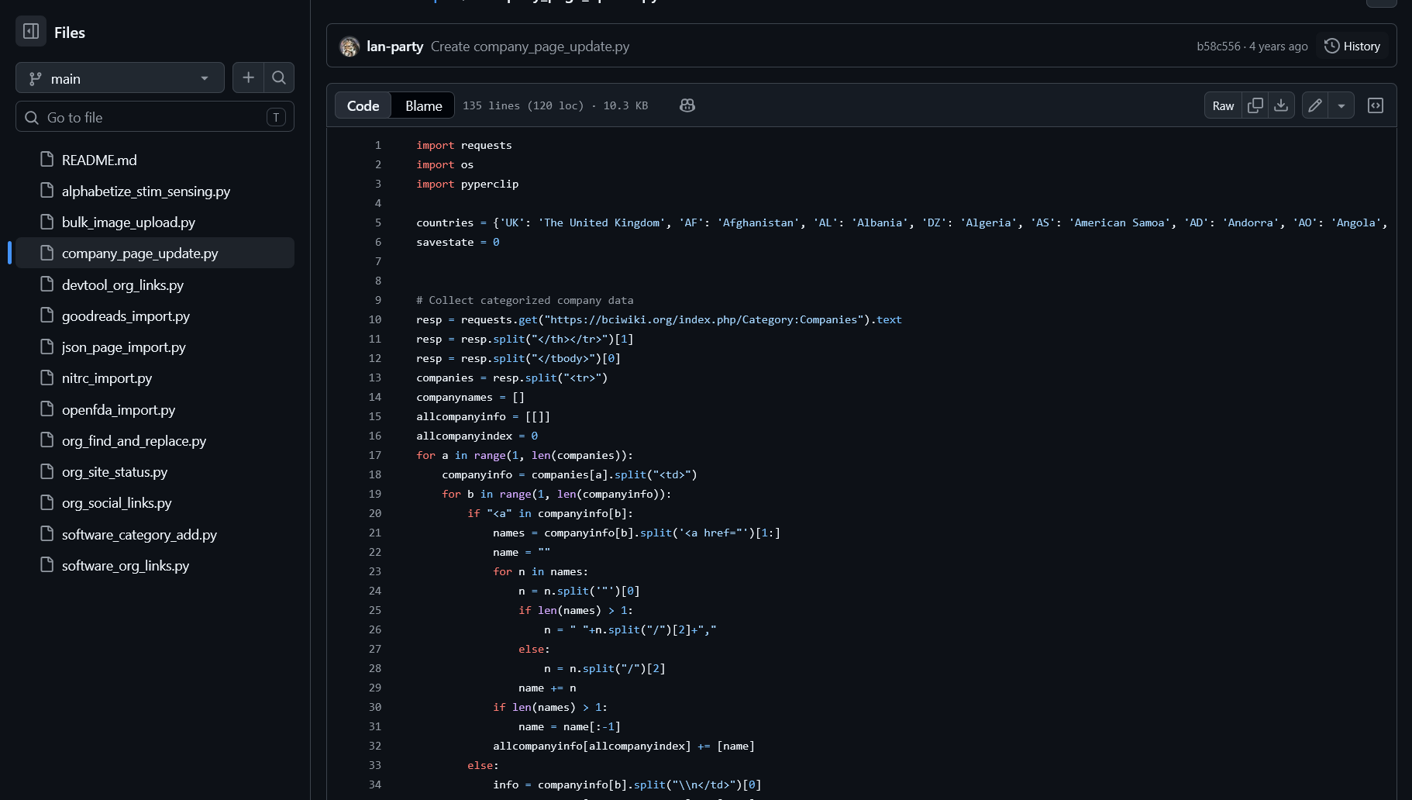Click the bciwiki.org URL string in code
Image resolution: width=1412 pixels, height=800 pixels.
point(705,320)
